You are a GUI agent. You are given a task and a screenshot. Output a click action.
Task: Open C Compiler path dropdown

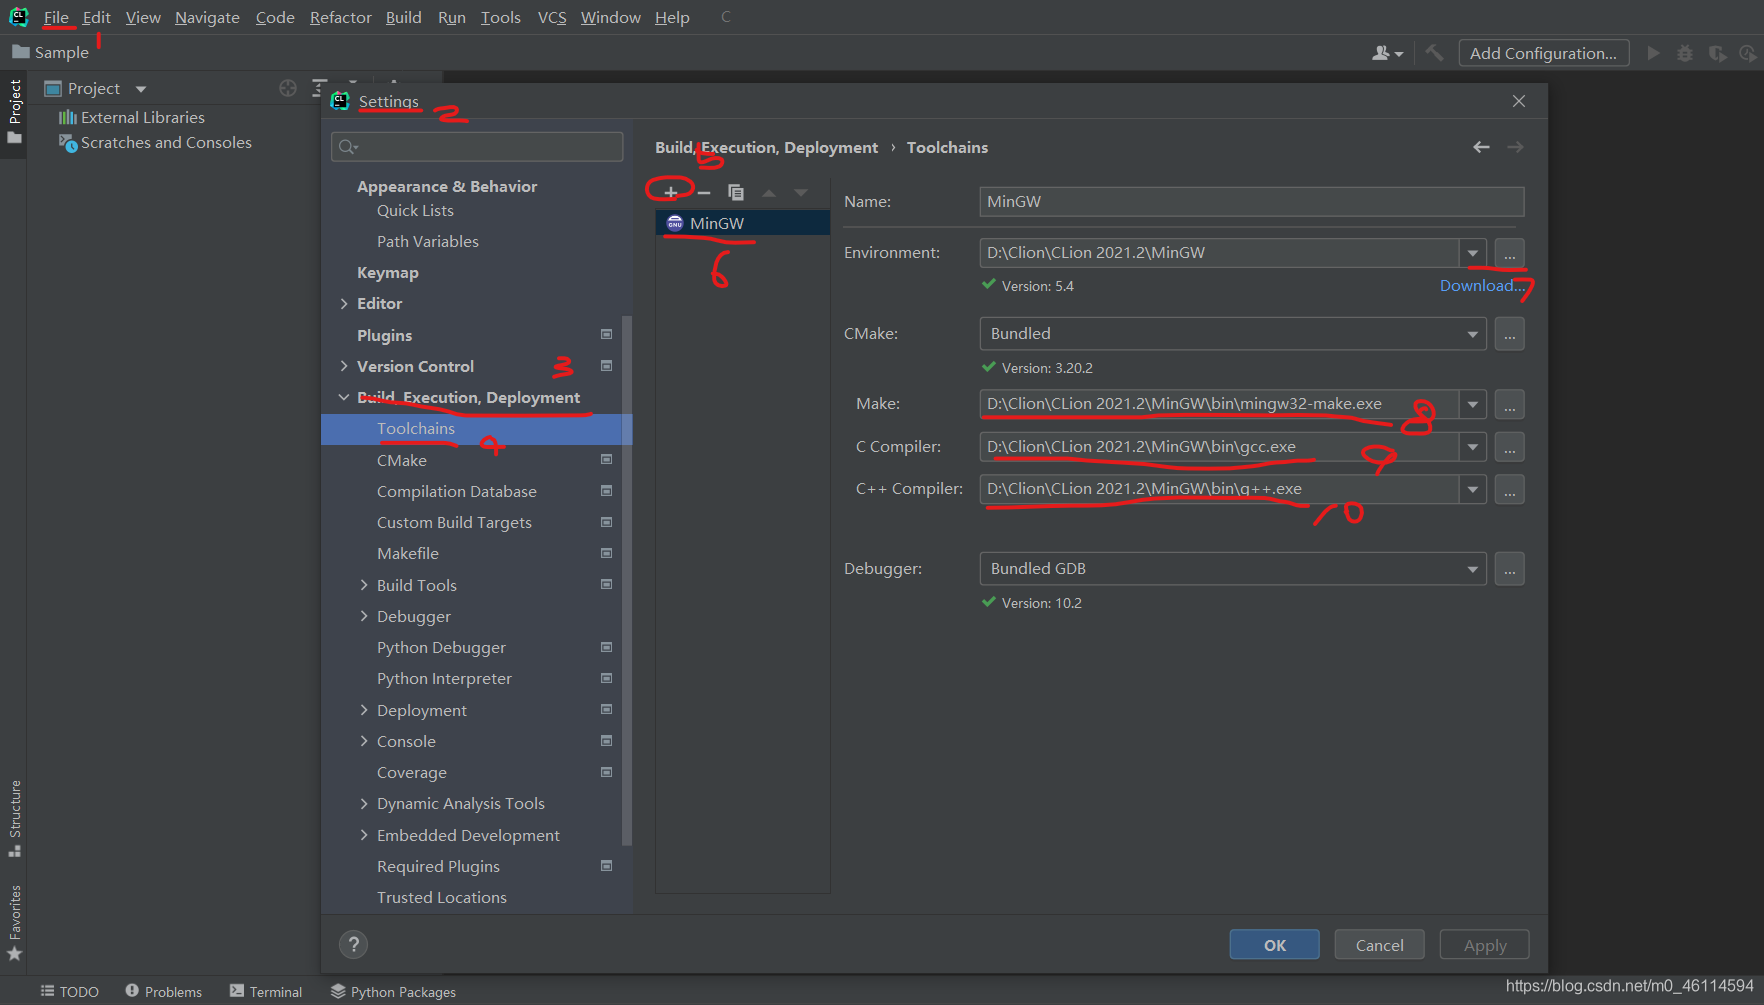[x=1472, y=447]
